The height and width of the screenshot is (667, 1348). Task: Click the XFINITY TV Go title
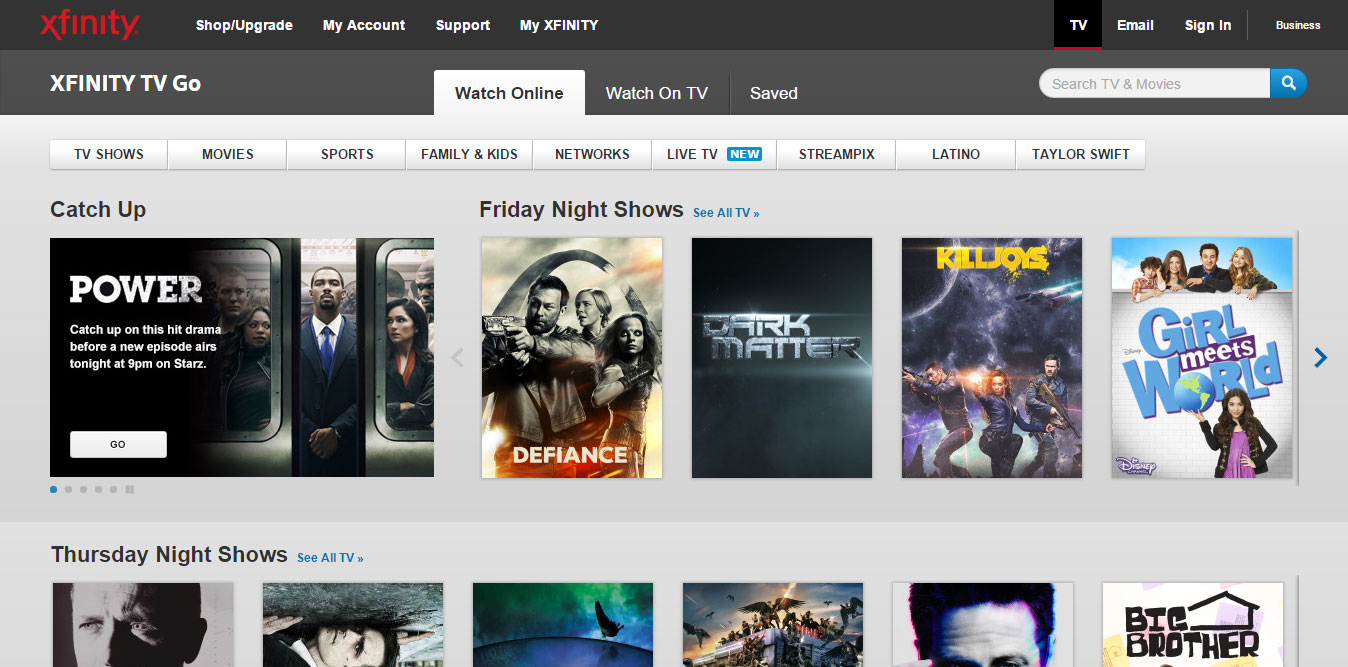point(125,84)
